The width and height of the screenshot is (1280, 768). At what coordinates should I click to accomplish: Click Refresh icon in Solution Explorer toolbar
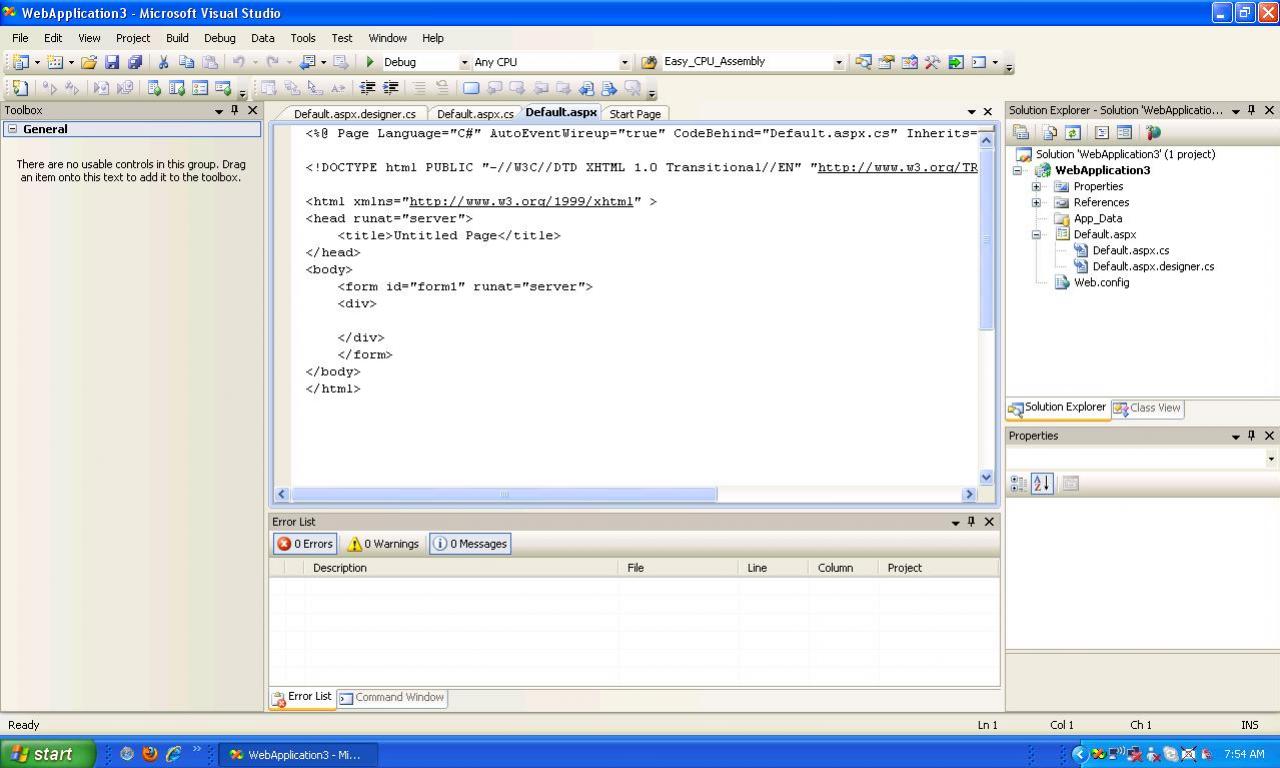tap(1072, 132)
